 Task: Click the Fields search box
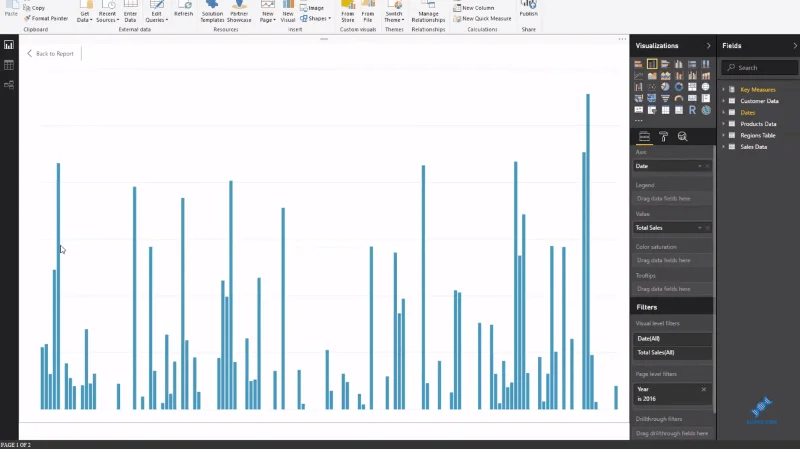click(760, 67)
